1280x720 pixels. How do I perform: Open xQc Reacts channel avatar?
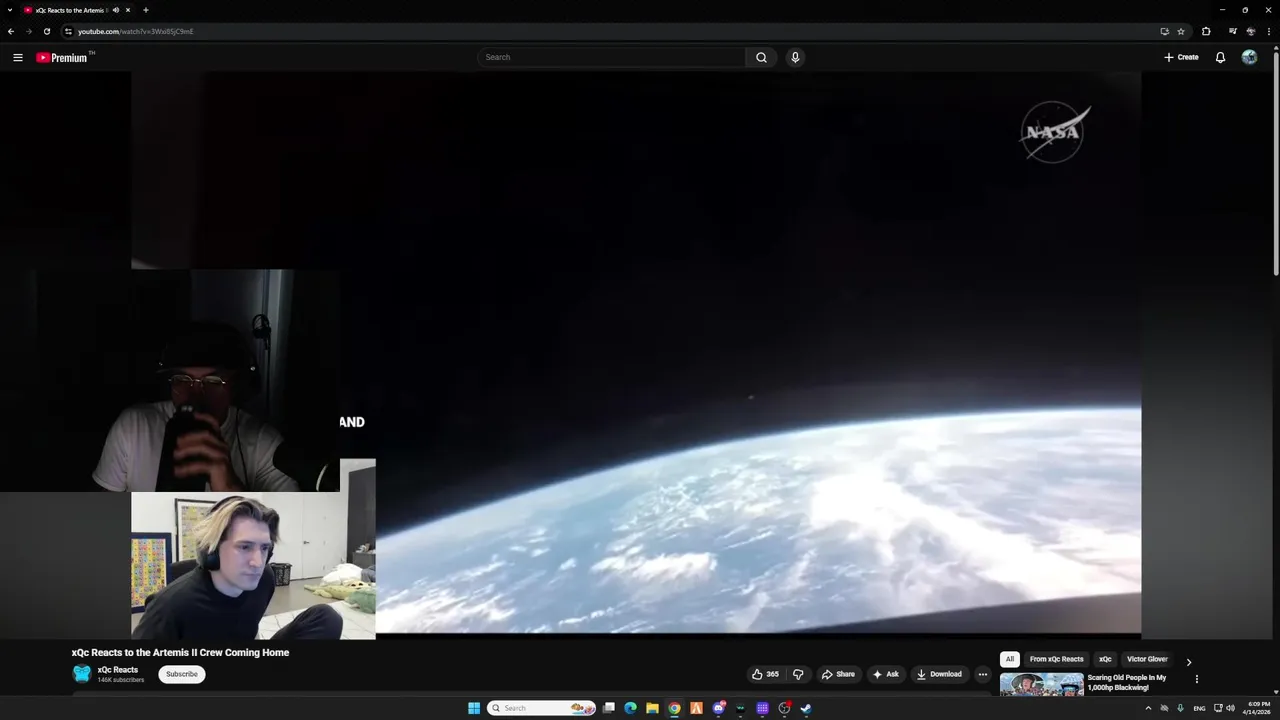point(82,674)
